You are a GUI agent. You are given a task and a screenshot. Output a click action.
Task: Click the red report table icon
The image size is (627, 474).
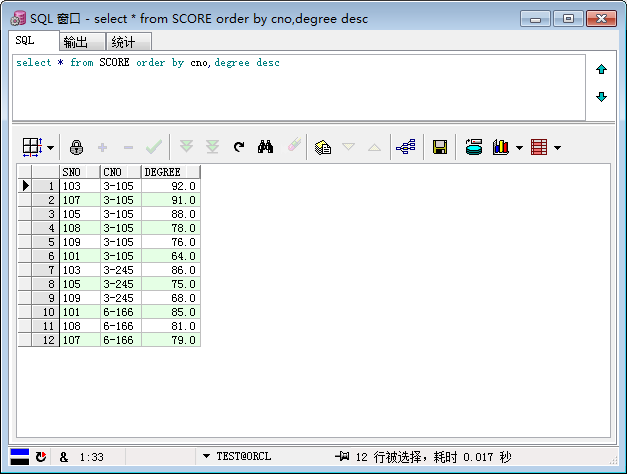coord(539,147)
